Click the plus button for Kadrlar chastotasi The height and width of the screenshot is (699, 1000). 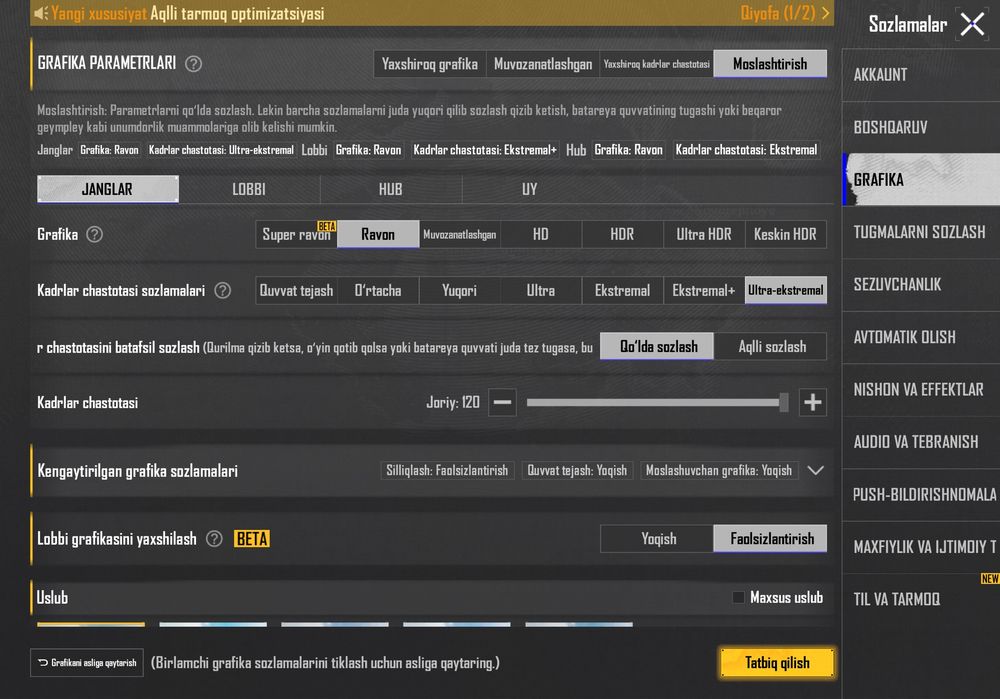[812, 402]
